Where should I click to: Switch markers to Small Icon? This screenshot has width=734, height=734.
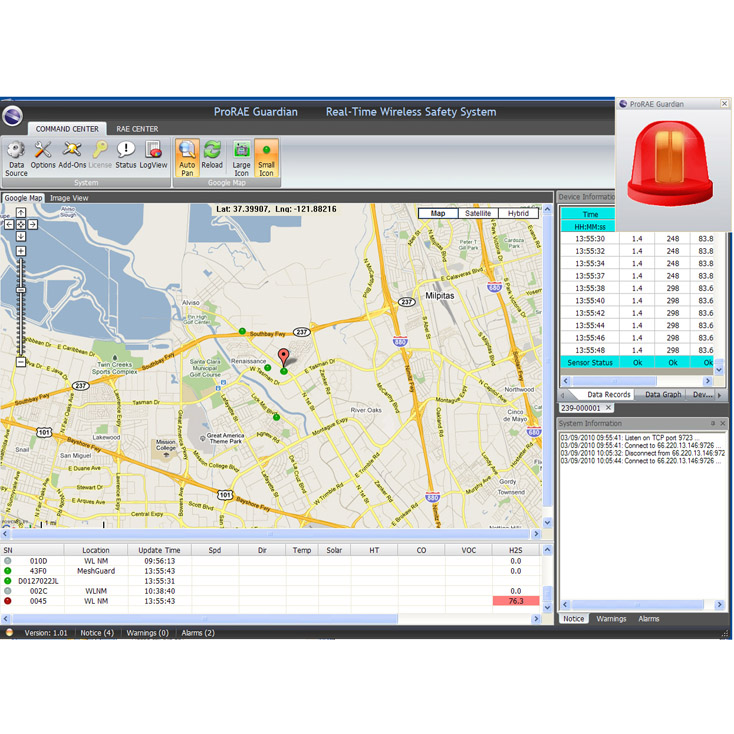(266, 158)
